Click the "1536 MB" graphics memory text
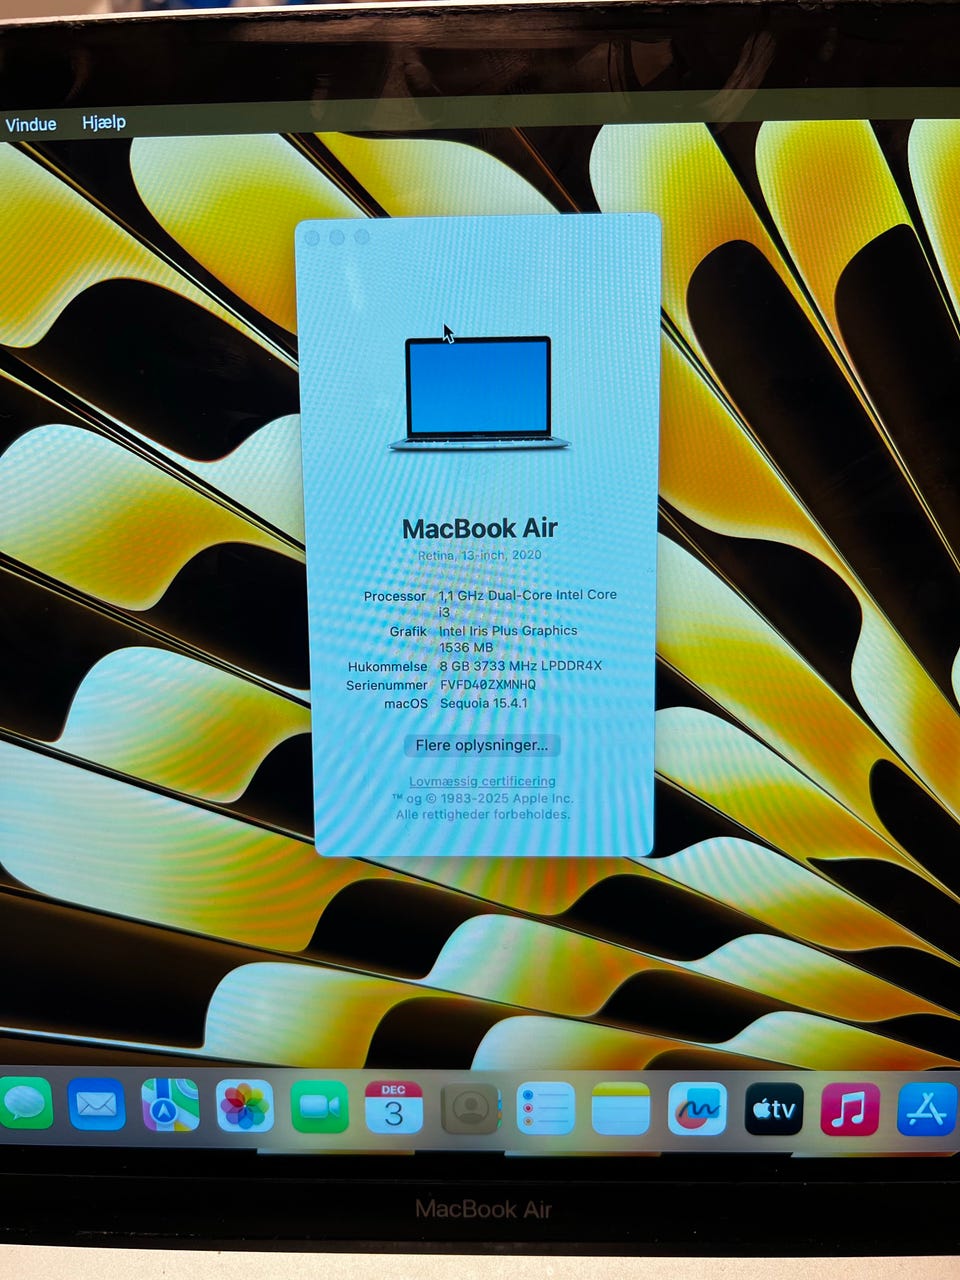 [466, 647]
